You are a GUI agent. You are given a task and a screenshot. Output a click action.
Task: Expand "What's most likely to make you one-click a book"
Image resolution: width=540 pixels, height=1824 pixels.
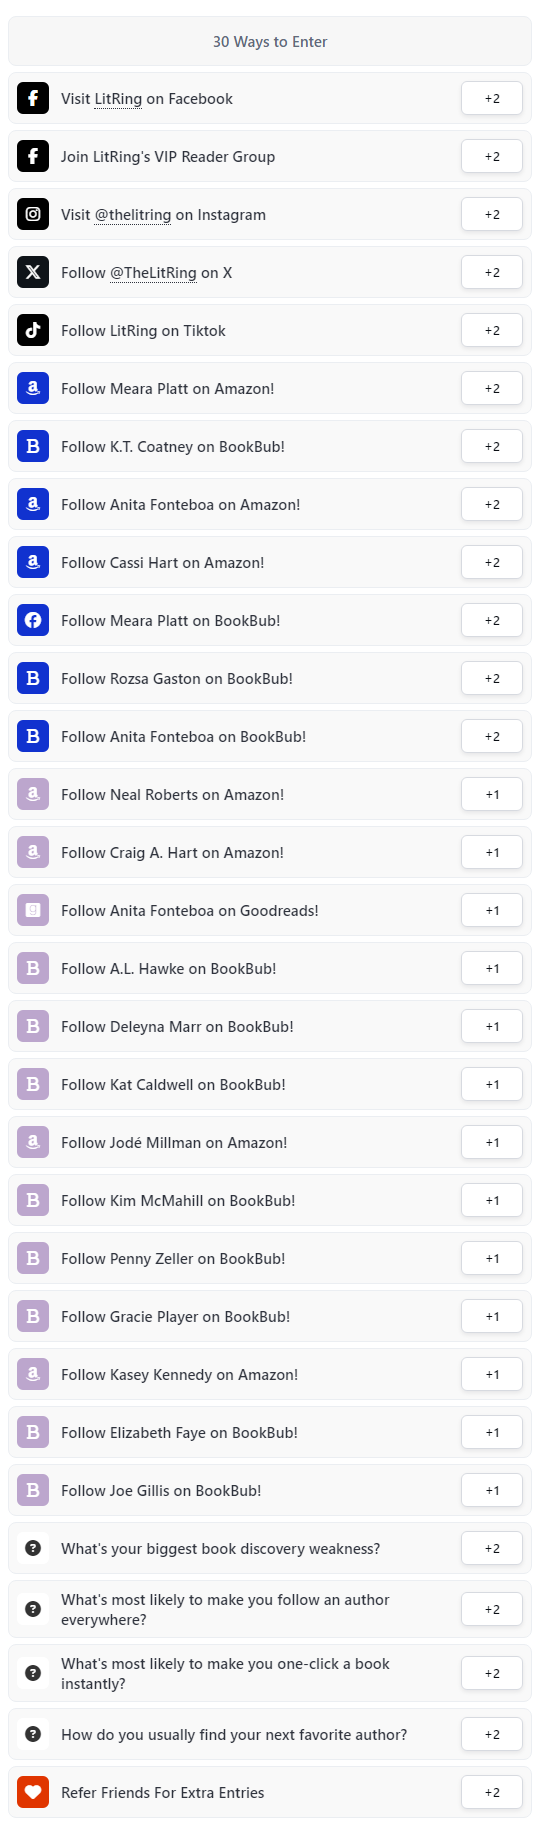270,1673
